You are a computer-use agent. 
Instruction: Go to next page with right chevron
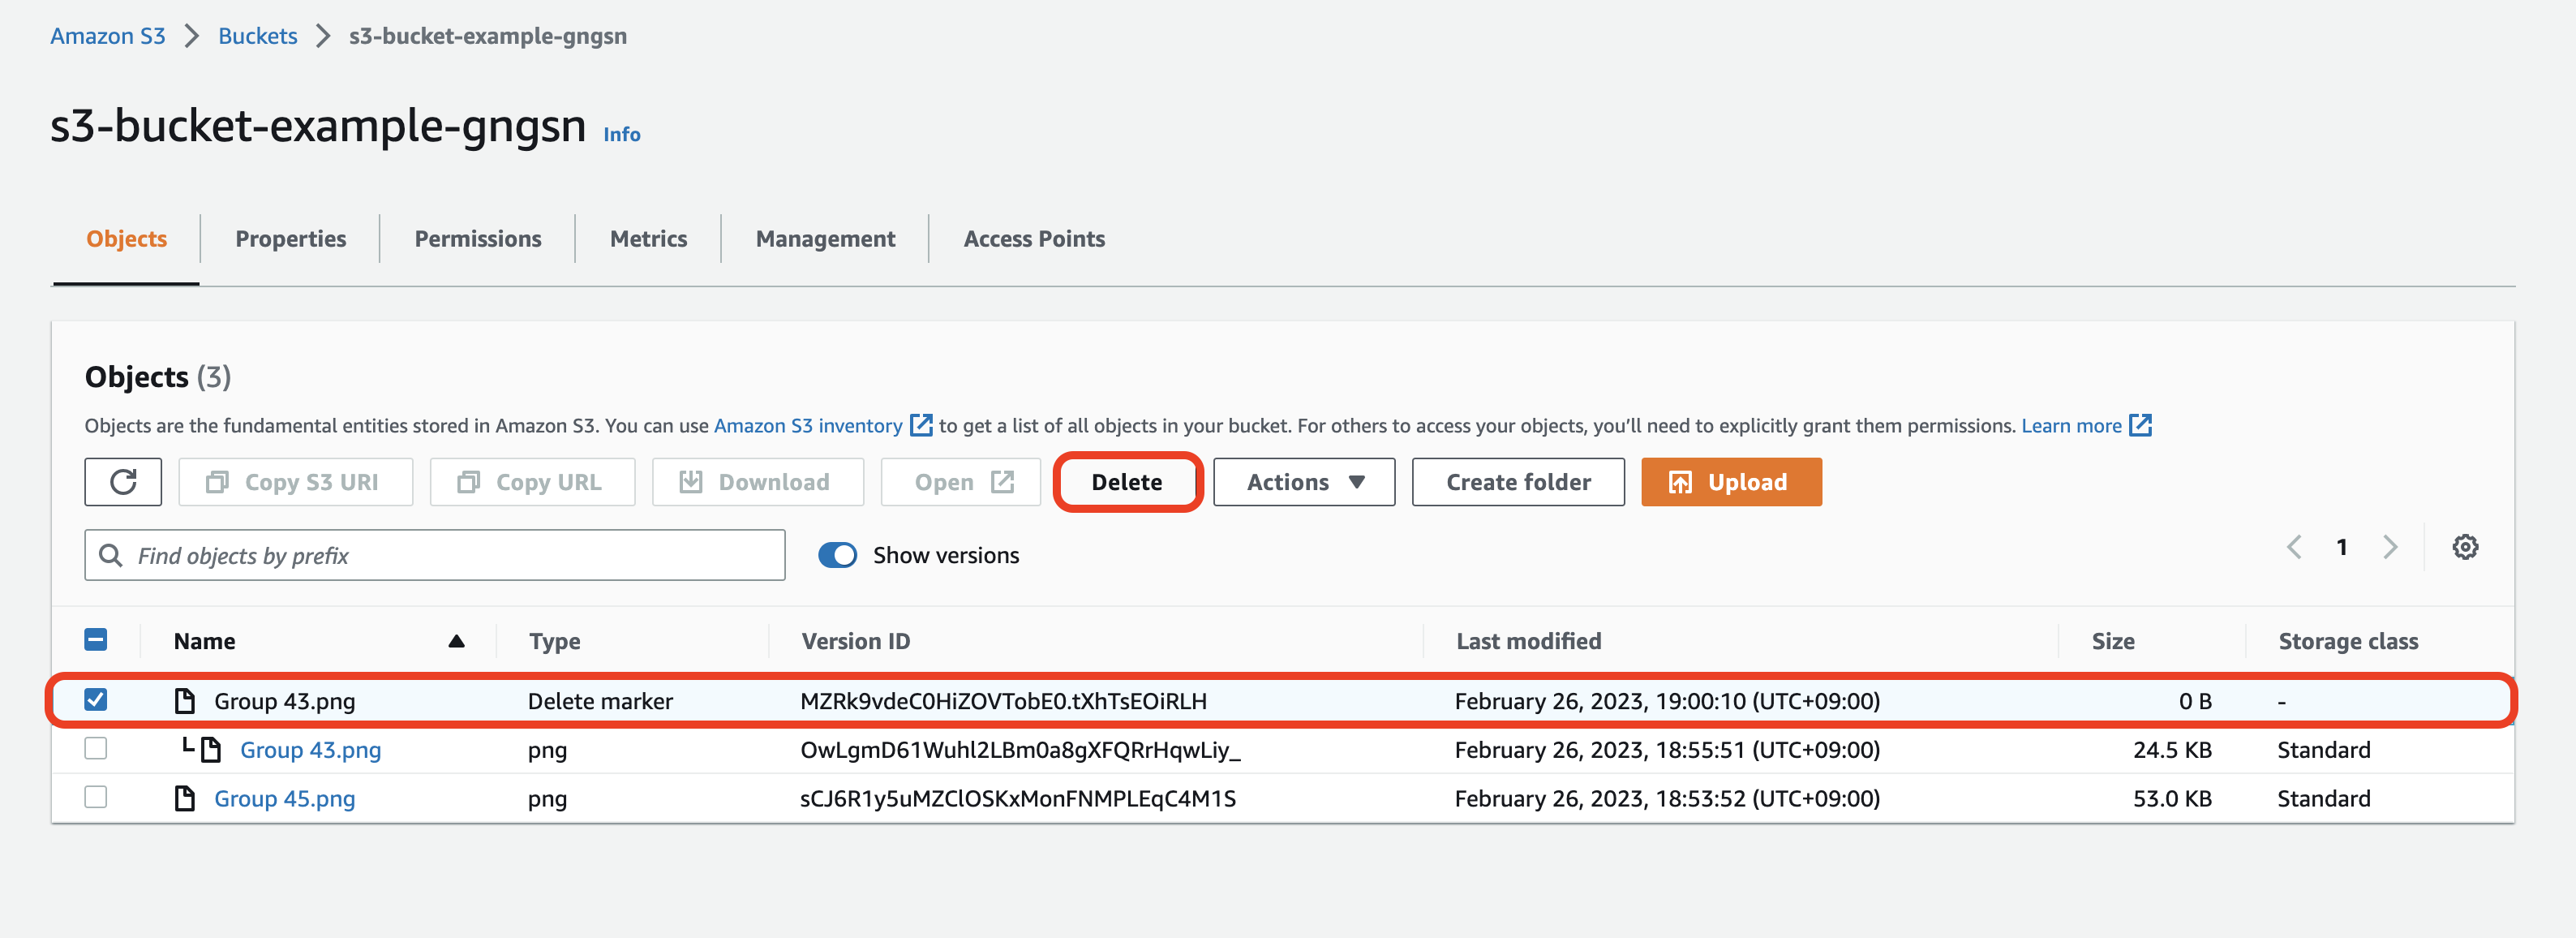(x=2390, y=547)
